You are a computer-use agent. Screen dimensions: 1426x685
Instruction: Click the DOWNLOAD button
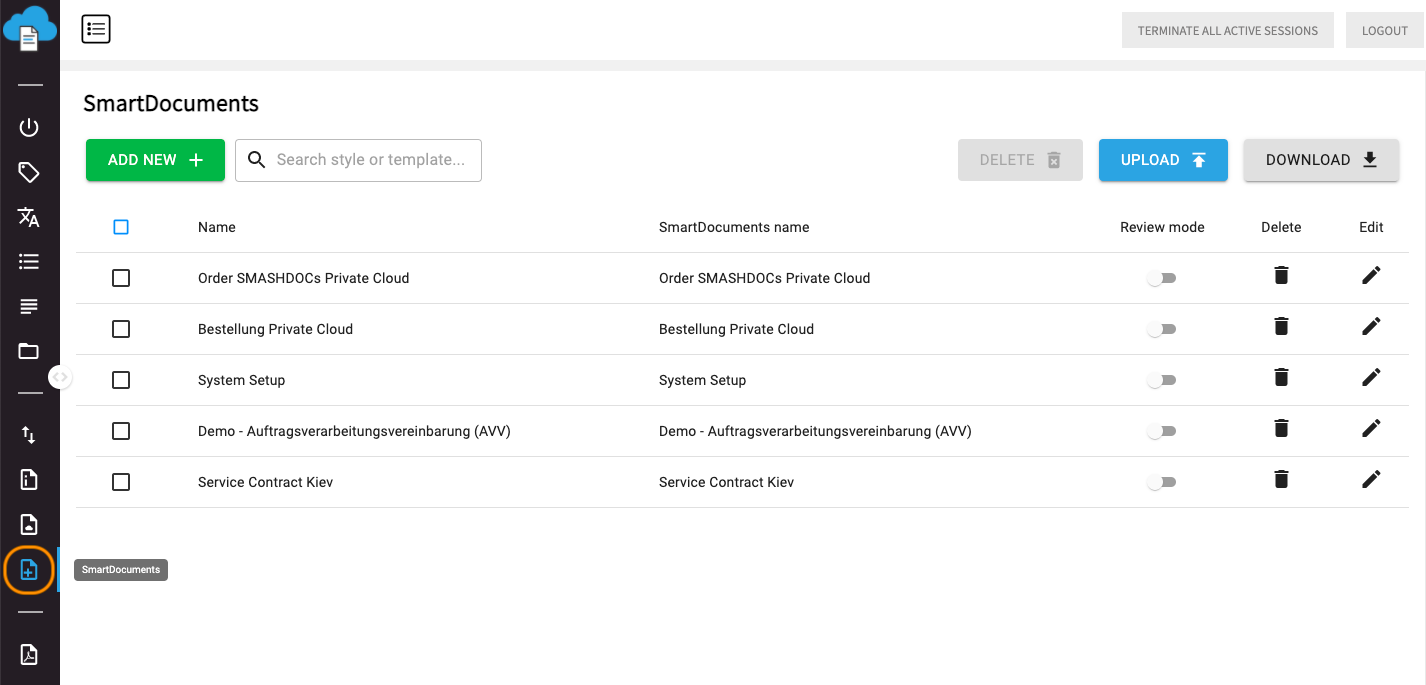(x=1321, y=160)
